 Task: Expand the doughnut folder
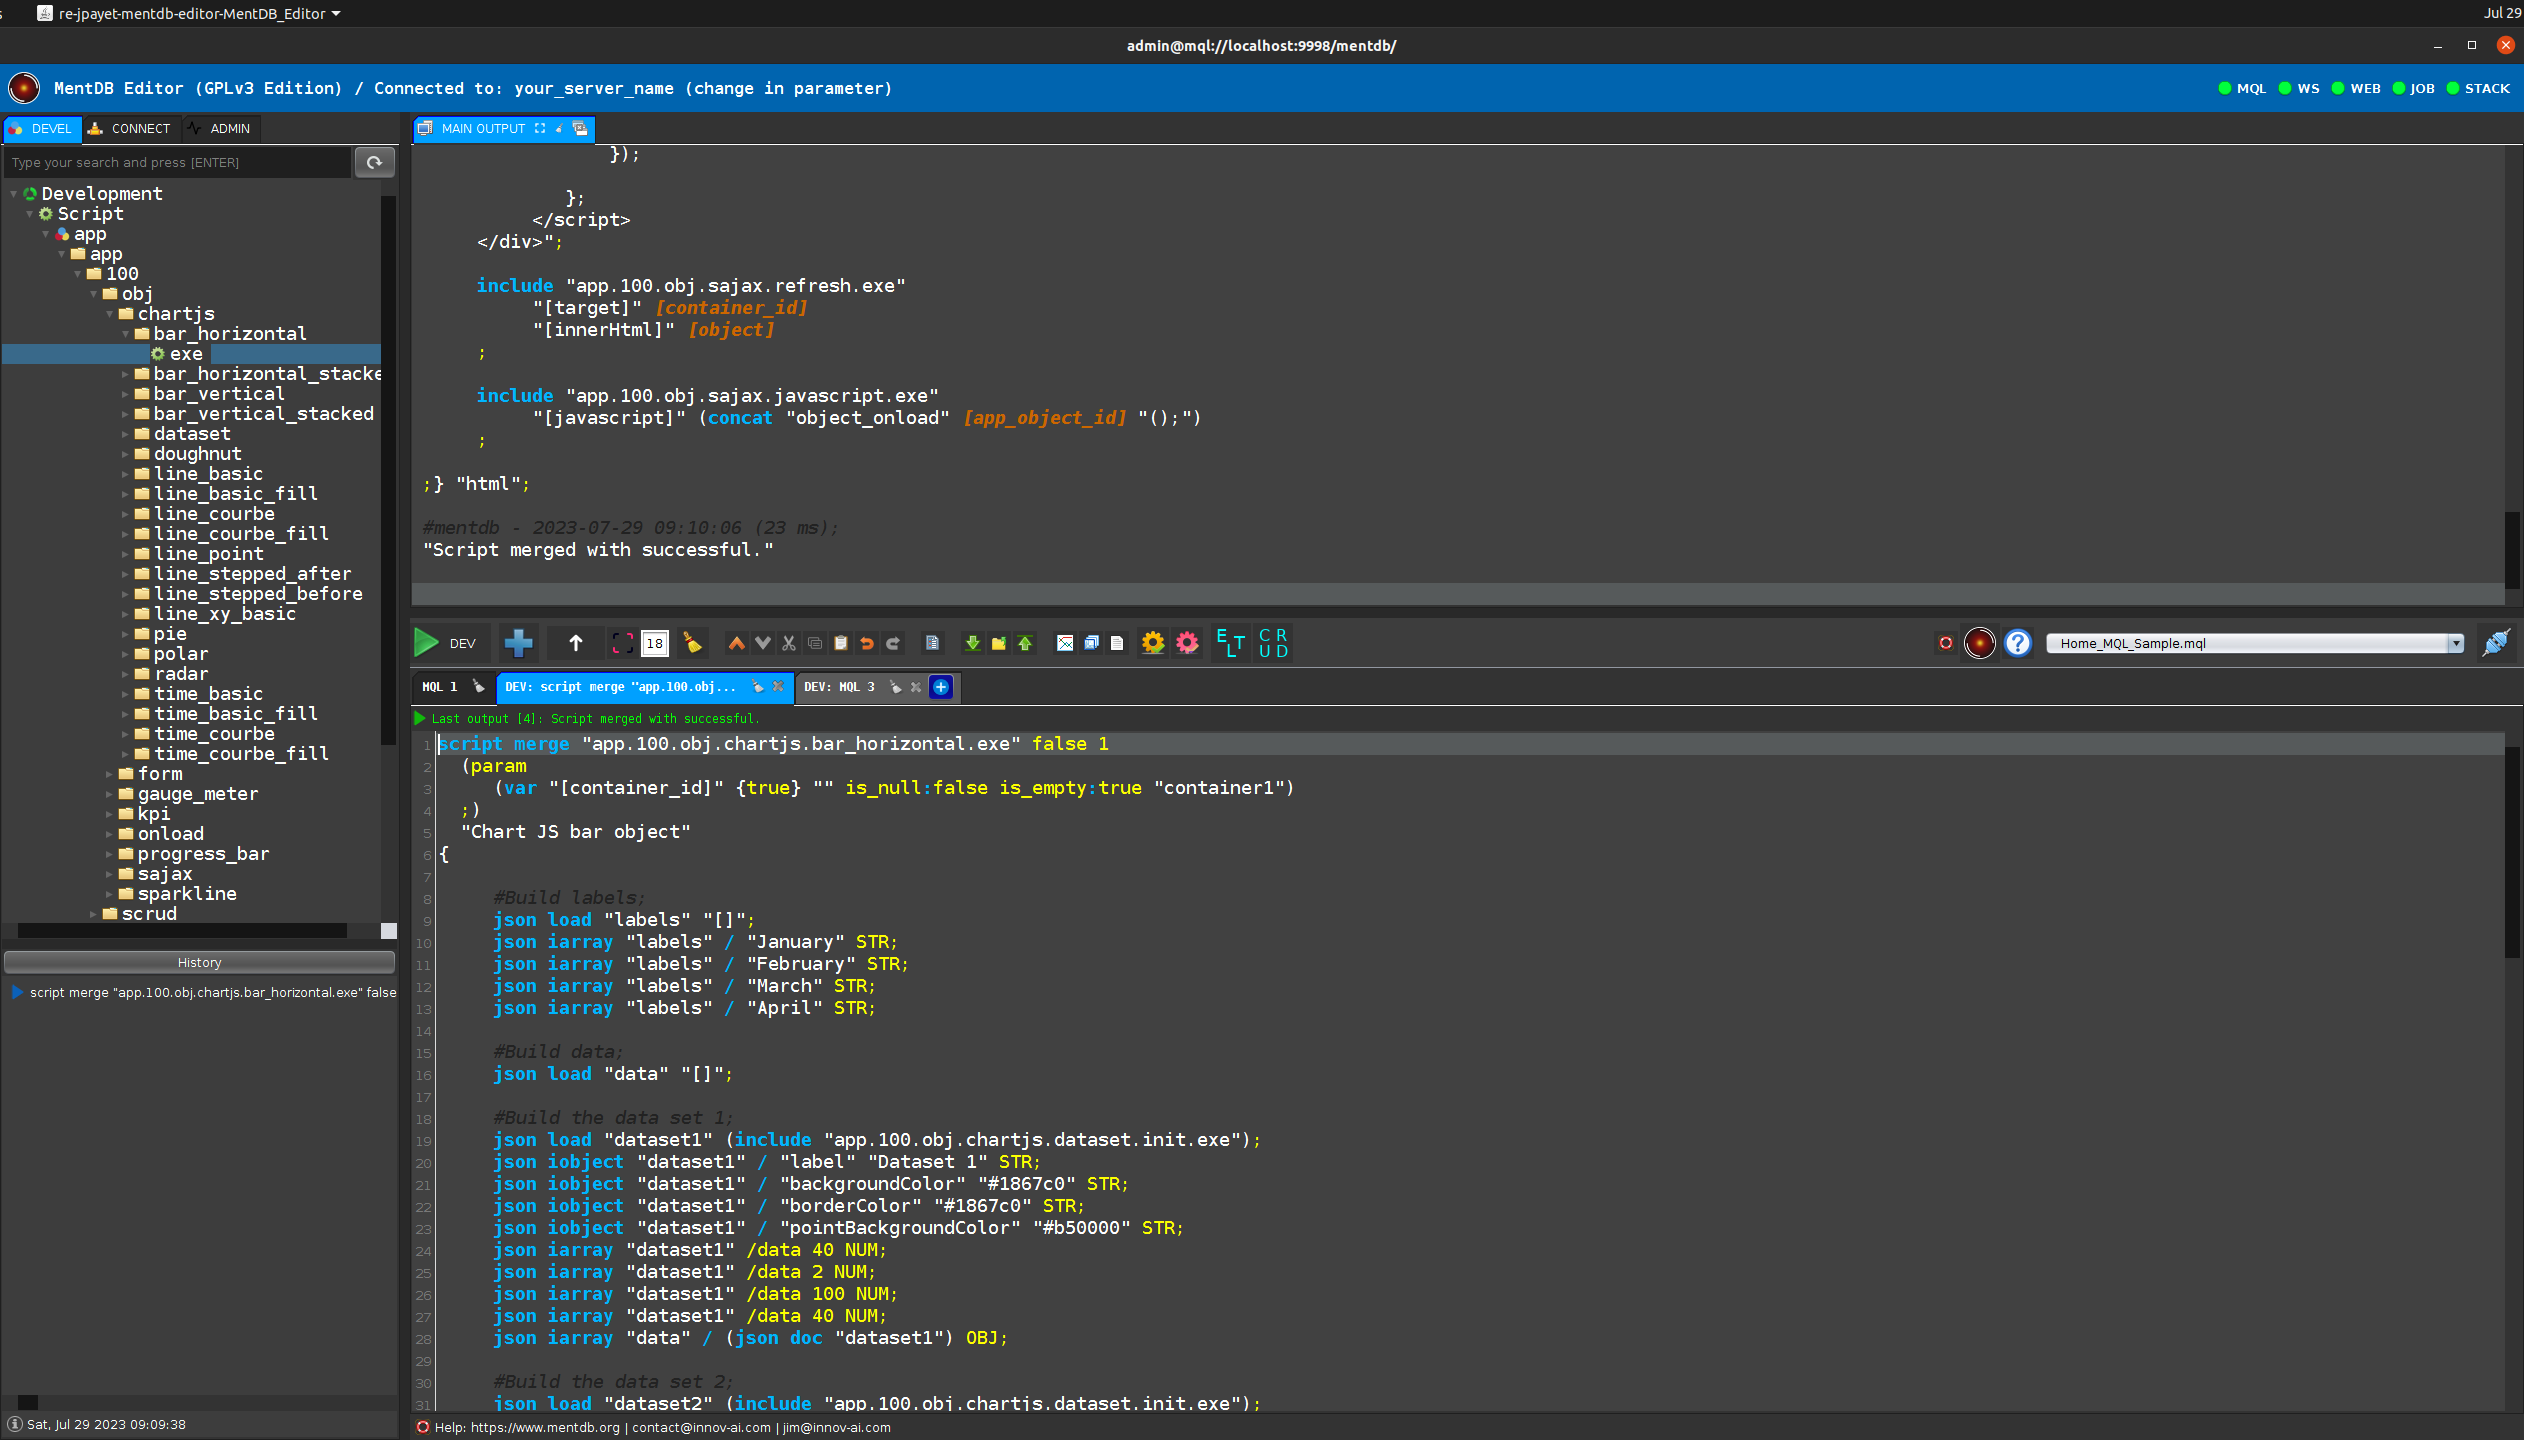coord(125,454)
